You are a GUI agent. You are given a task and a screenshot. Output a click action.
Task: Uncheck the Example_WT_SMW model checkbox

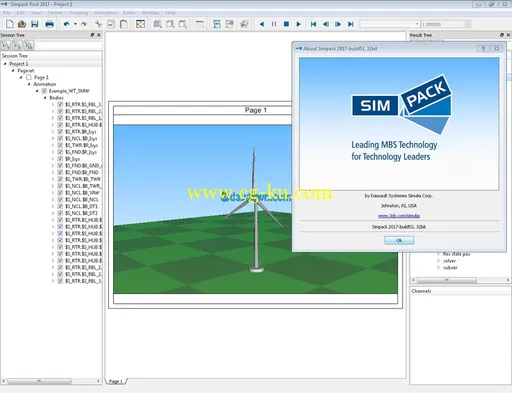pyautogui.click(x=44, y=91)
